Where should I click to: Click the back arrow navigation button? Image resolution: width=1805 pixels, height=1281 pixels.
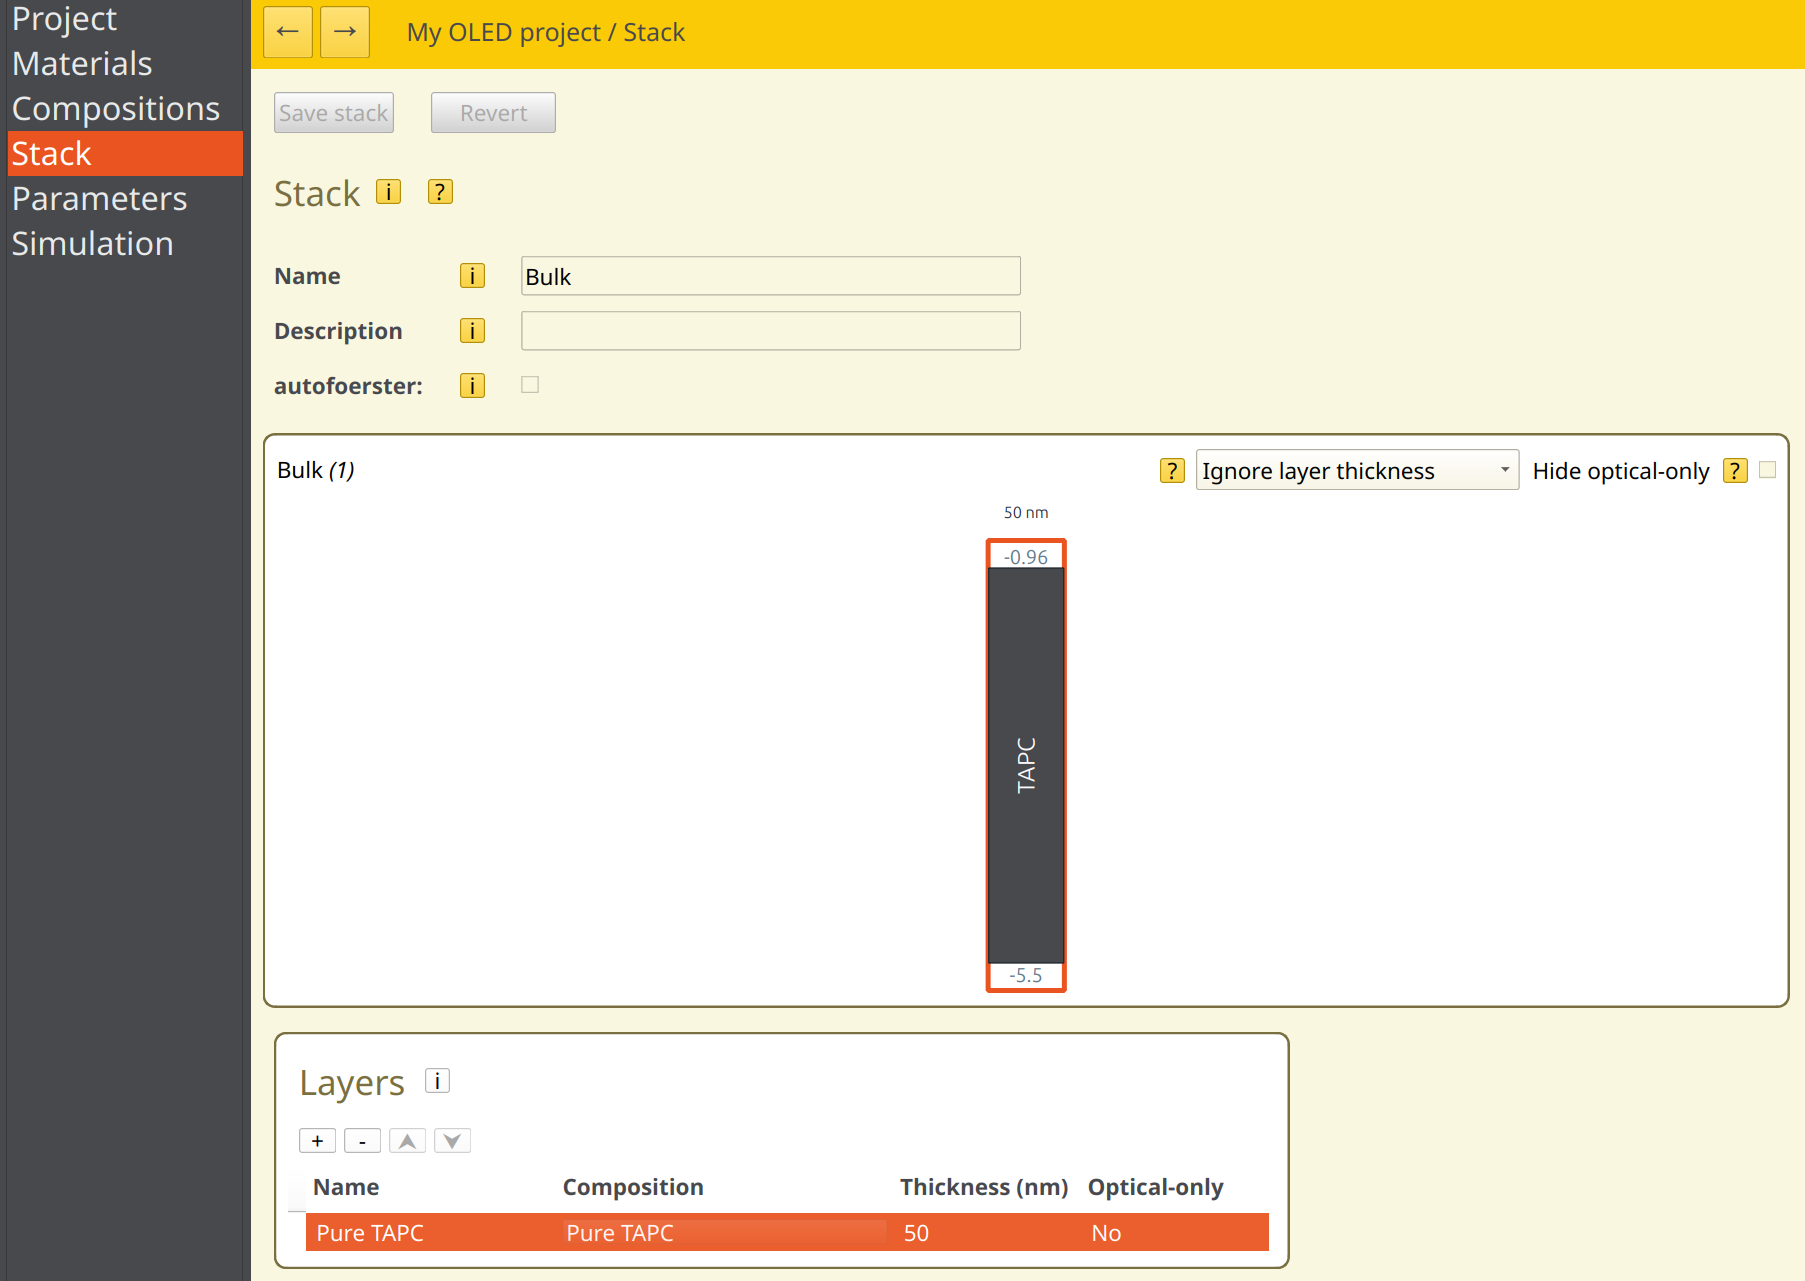click(288, 32)
